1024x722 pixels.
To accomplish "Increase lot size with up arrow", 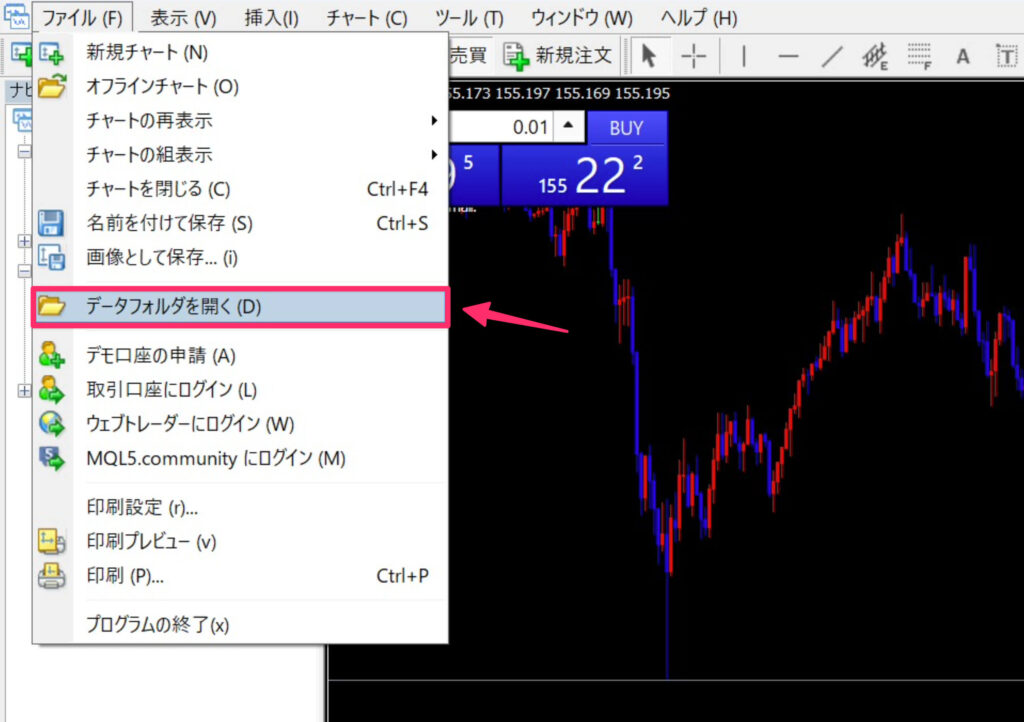I will coord(568,127).
